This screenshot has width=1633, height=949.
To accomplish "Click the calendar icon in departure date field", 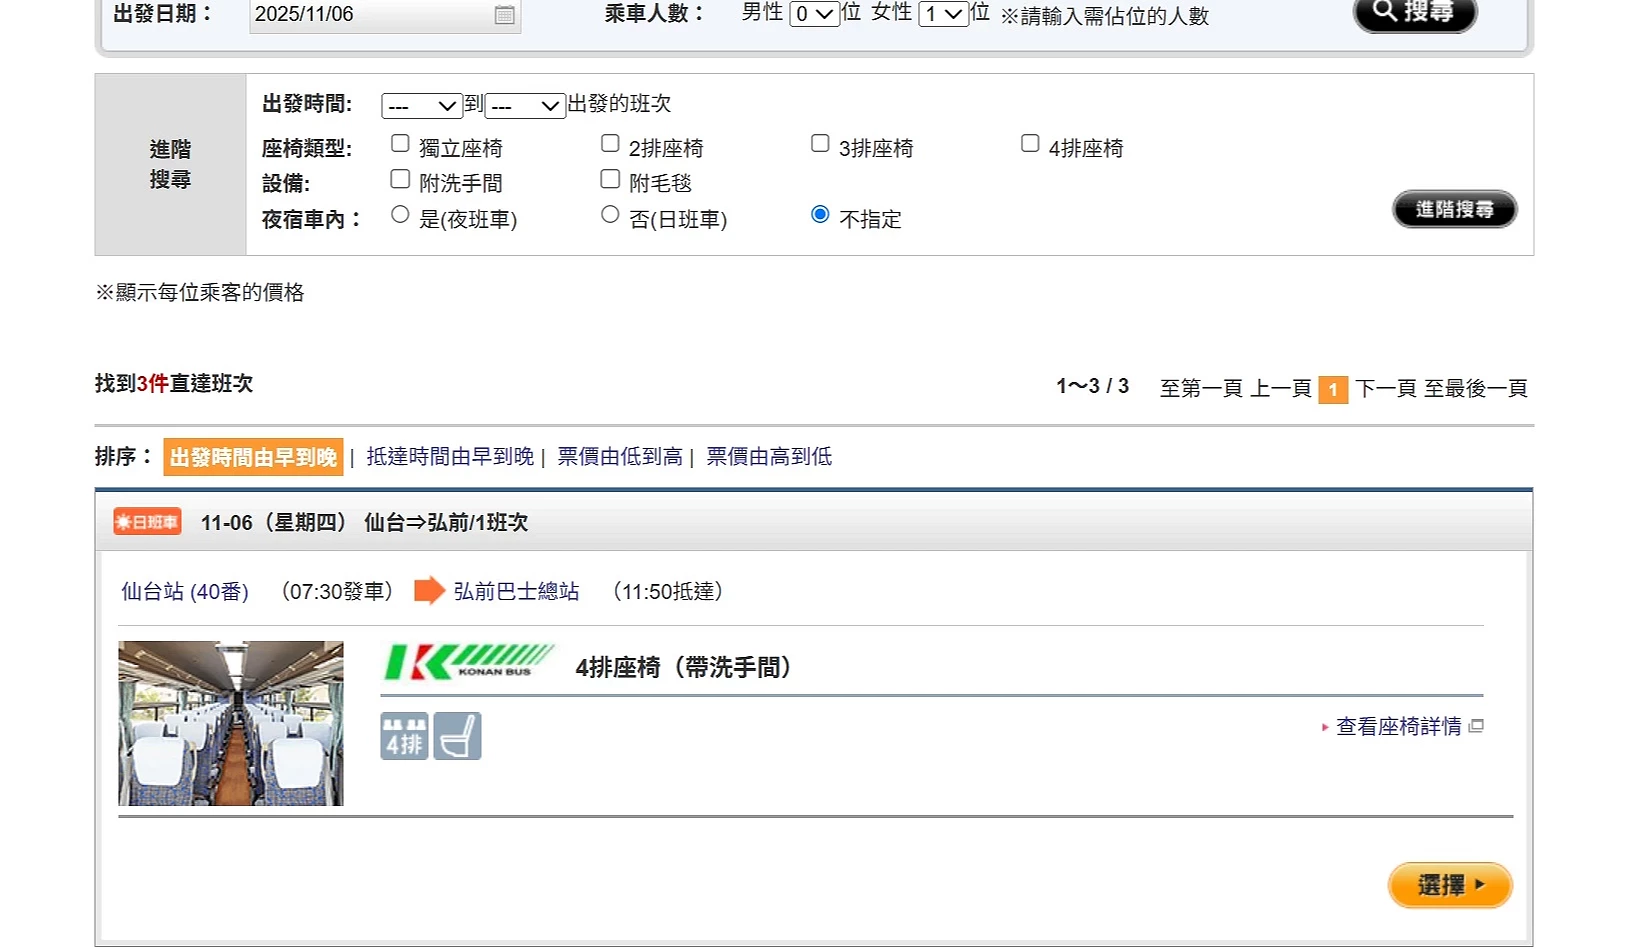I will (505, 15).
